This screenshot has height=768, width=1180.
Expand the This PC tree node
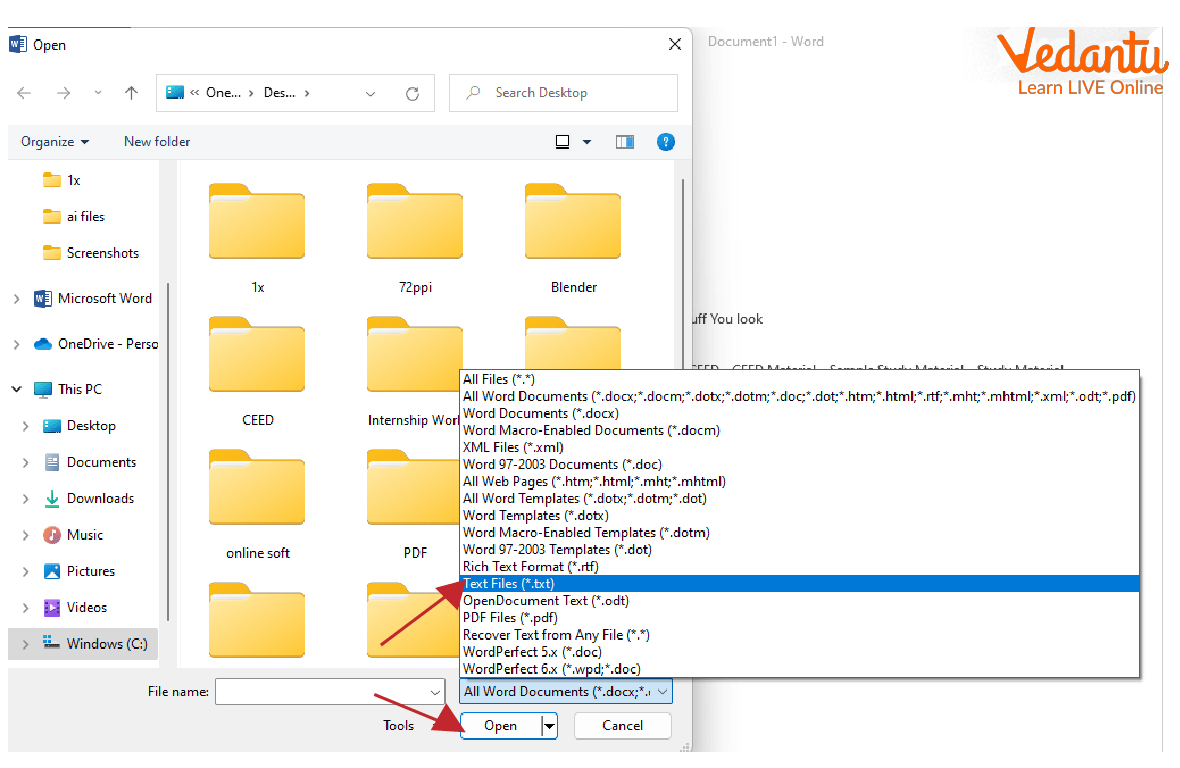(17, 389)
